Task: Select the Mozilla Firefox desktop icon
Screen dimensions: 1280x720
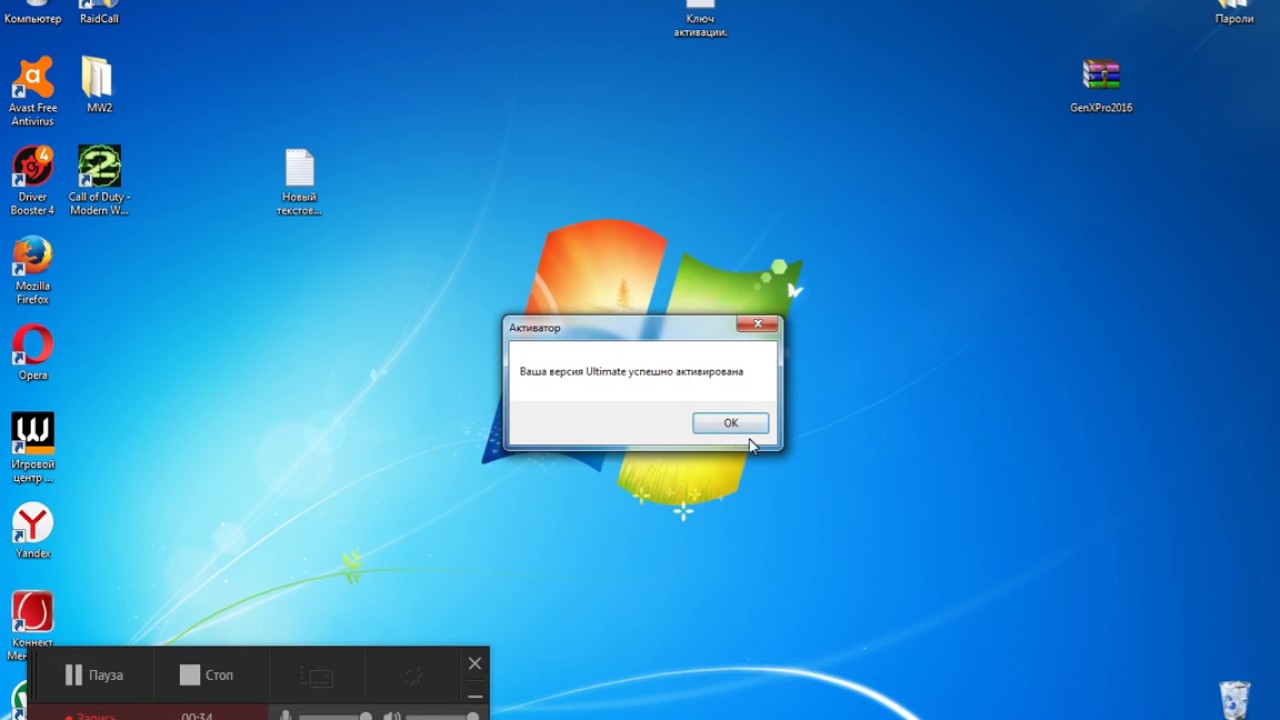Action: 33,270
